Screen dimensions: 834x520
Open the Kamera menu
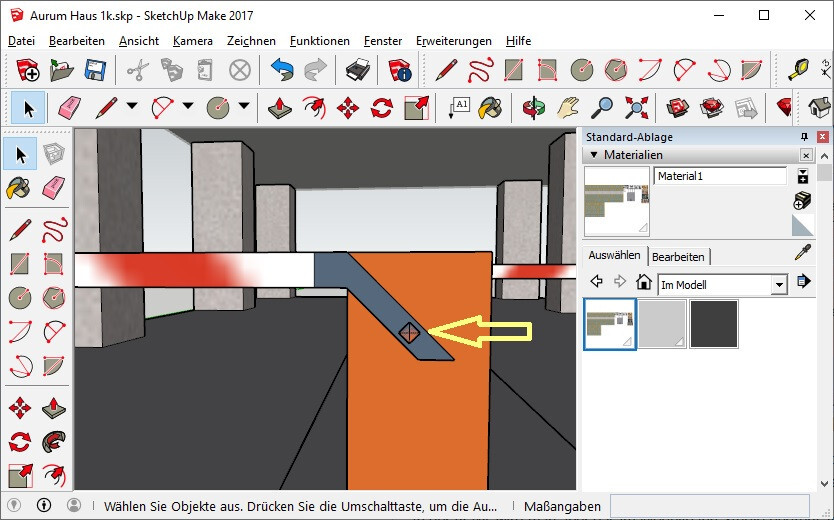click(193, 41)
